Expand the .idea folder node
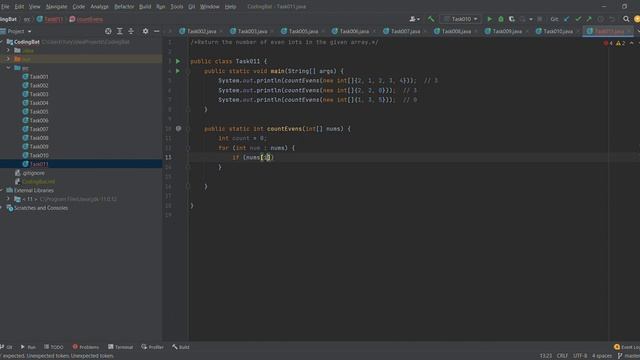Screen dimensions: 640x360 8,50
